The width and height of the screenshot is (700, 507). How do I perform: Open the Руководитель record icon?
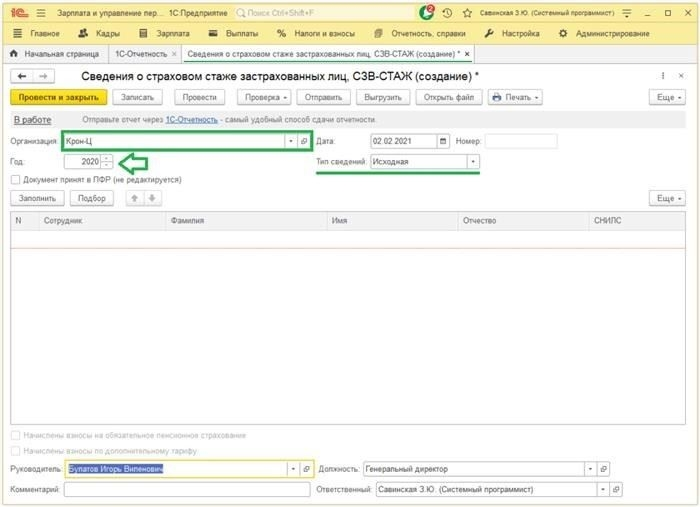(306, 469)
